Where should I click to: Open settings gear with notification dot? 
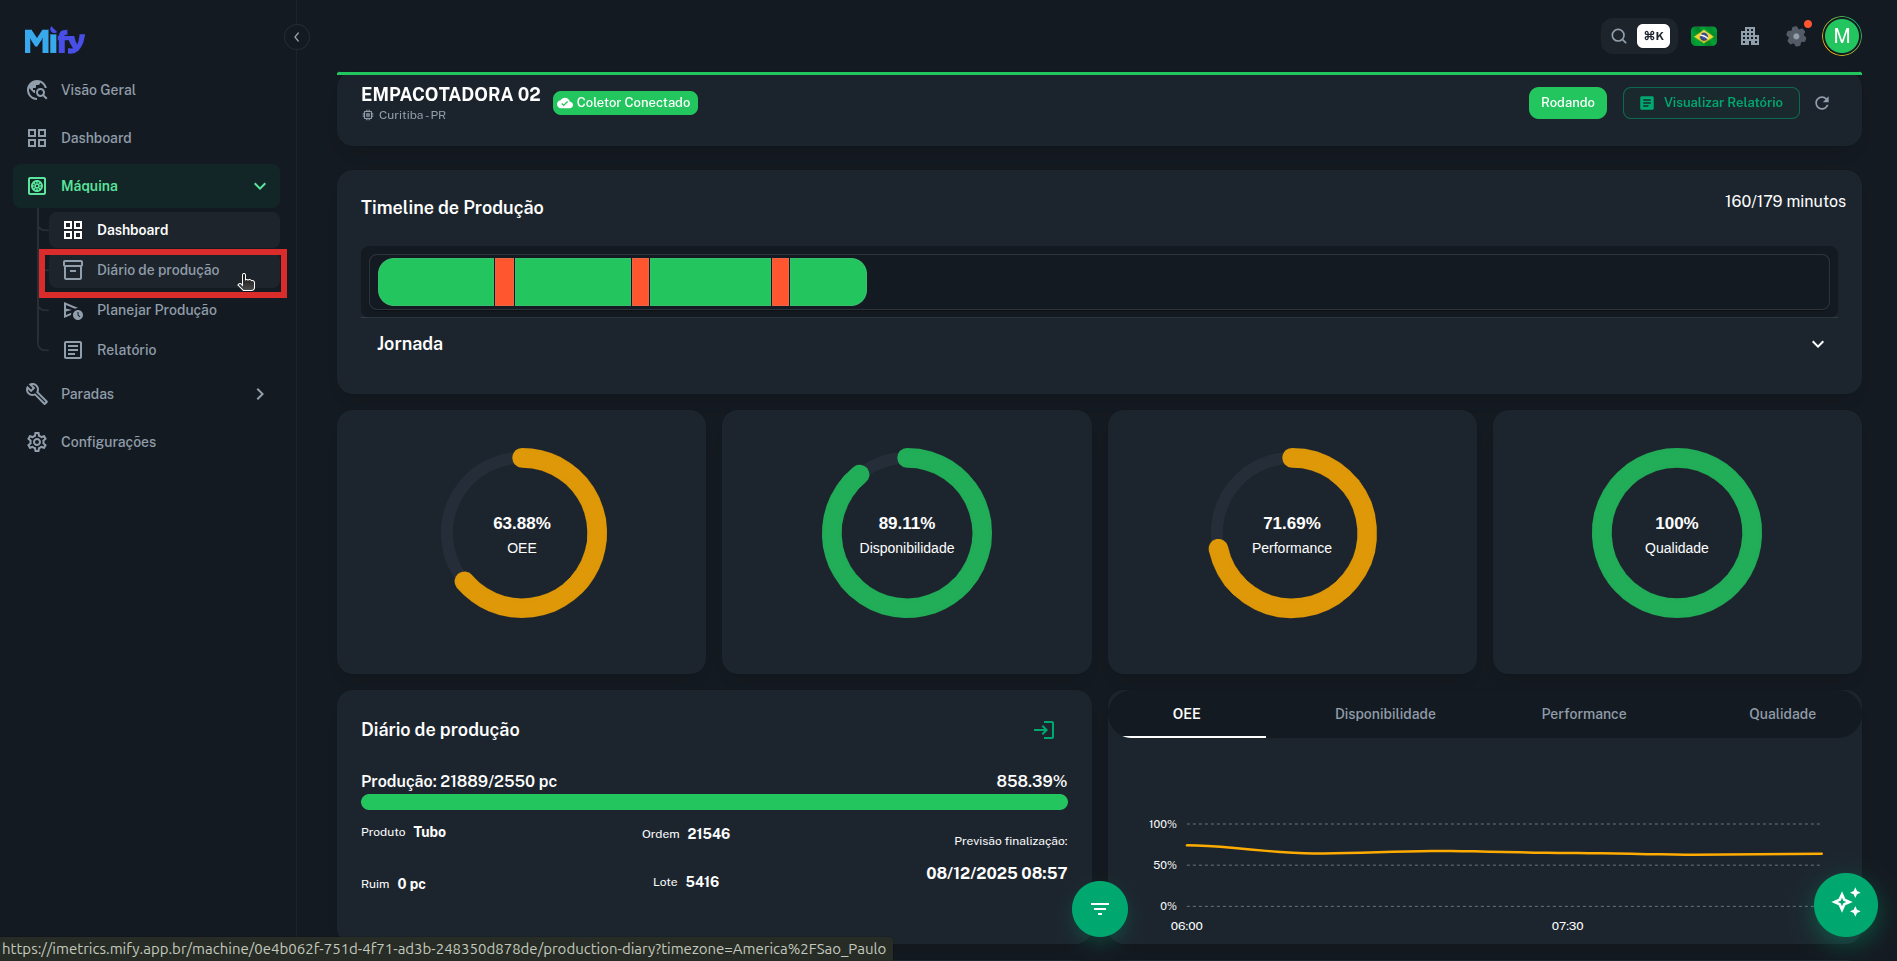(1796, 37)
